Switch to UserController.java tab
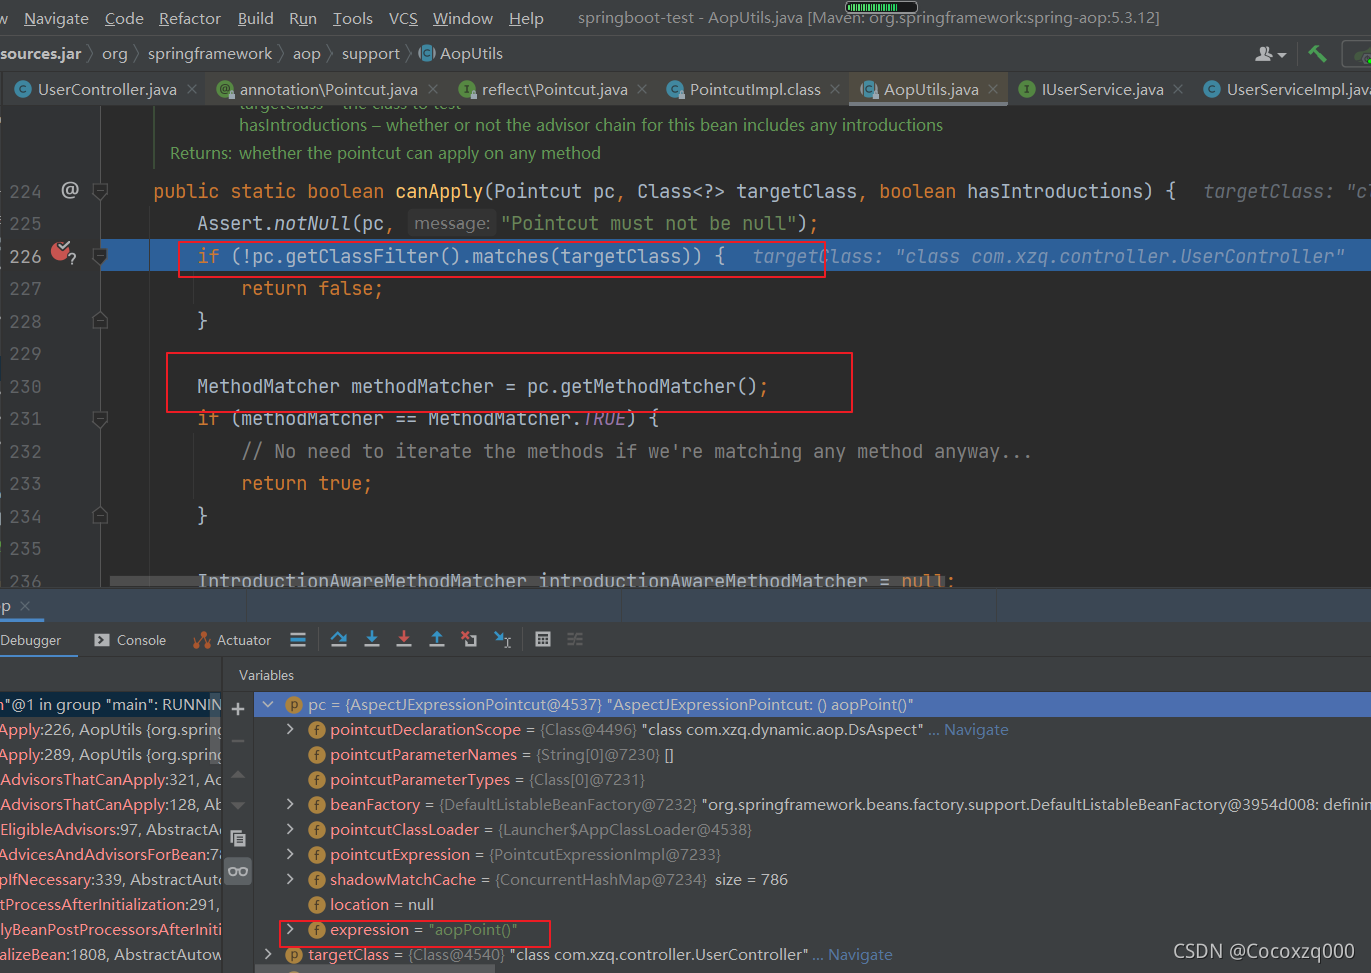Viewport: 1371px width, 973px height. click(107, 89)
